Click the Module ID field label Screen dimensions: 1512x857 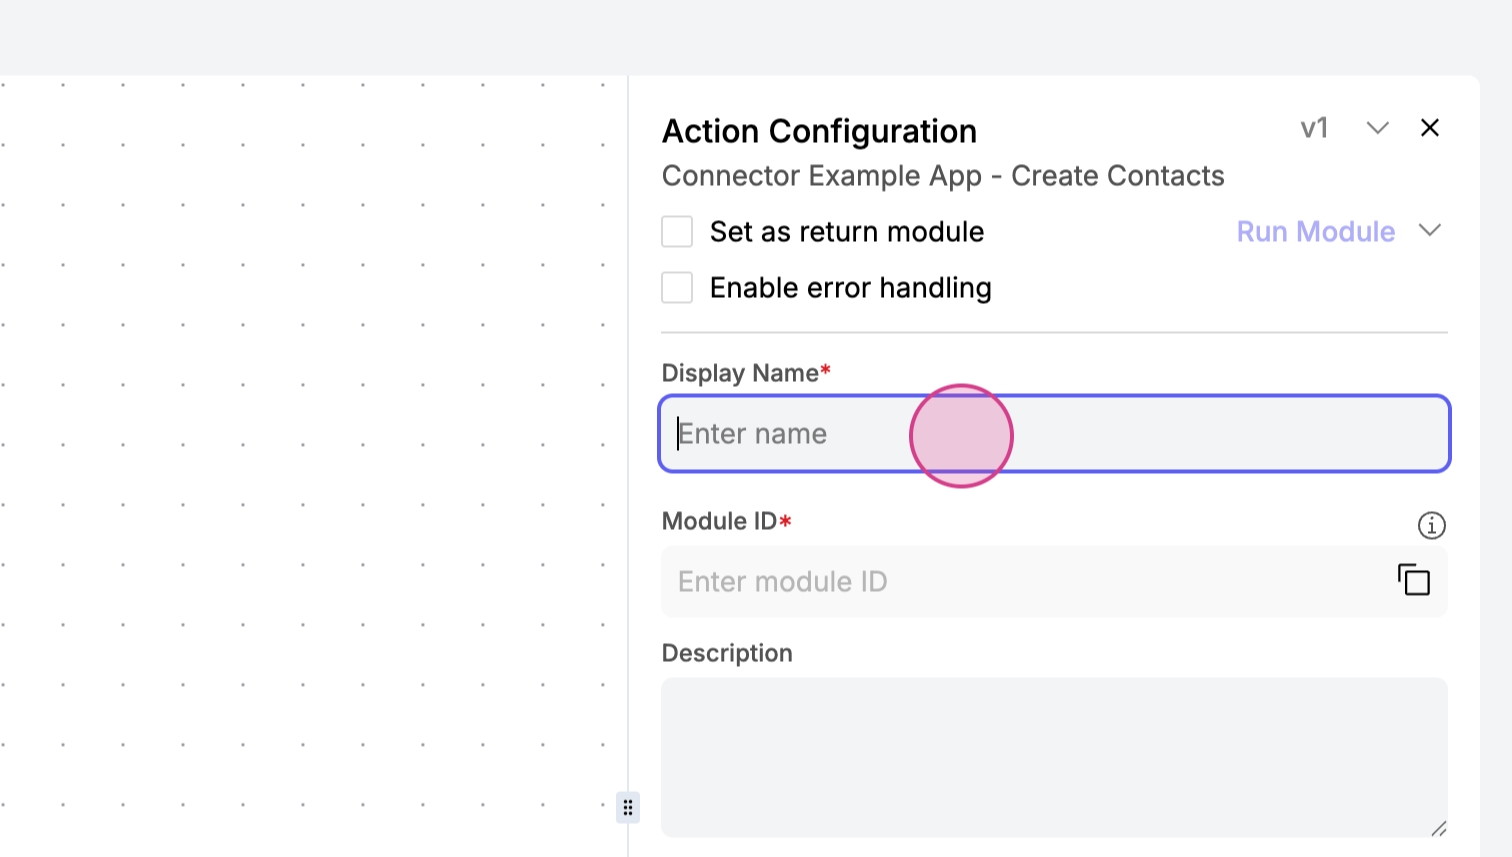719,521
